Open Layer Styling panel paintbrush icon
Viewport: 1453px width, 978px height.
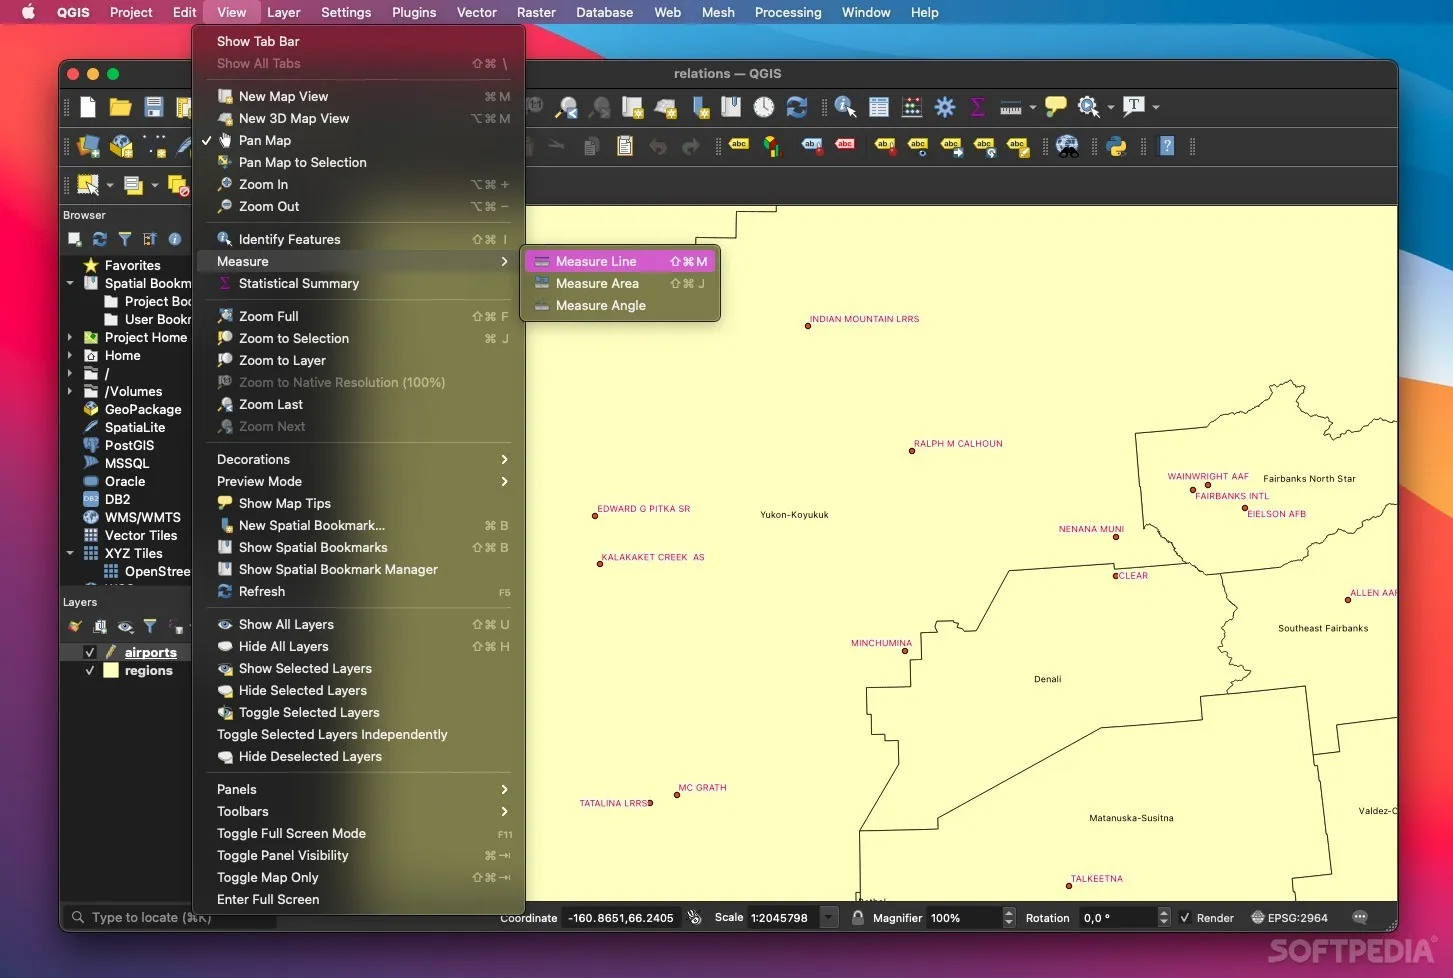[75, 627]
